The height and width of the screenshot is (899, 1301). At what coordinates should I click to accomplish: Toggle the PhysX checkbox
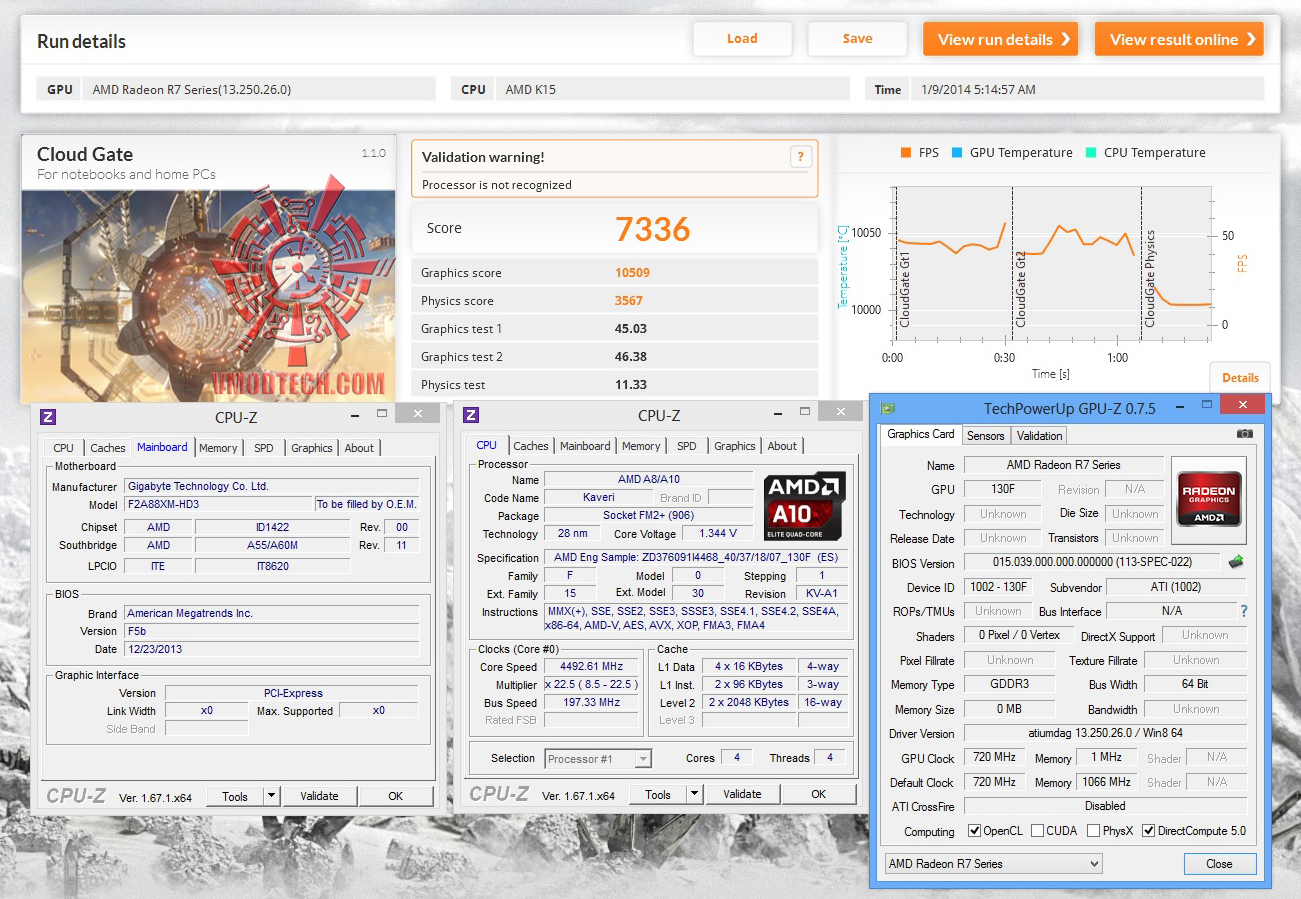[x=1094, y=831]
